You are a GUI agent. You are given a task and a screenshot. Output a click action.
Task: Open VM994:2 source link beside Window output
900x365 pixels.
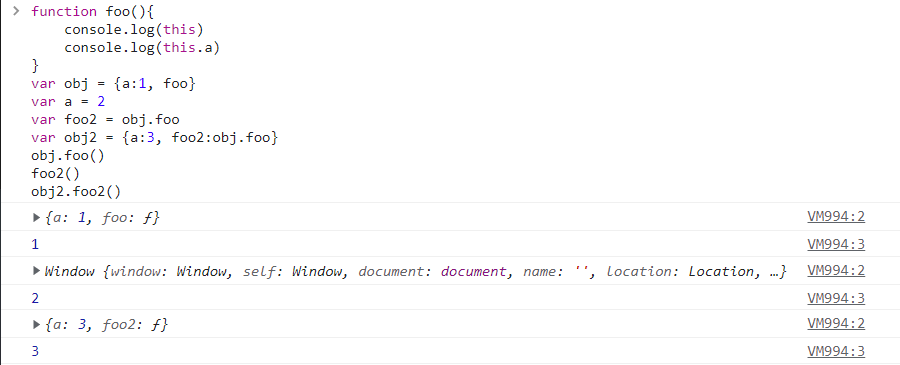pyautogui.click(x=836, y=270)
